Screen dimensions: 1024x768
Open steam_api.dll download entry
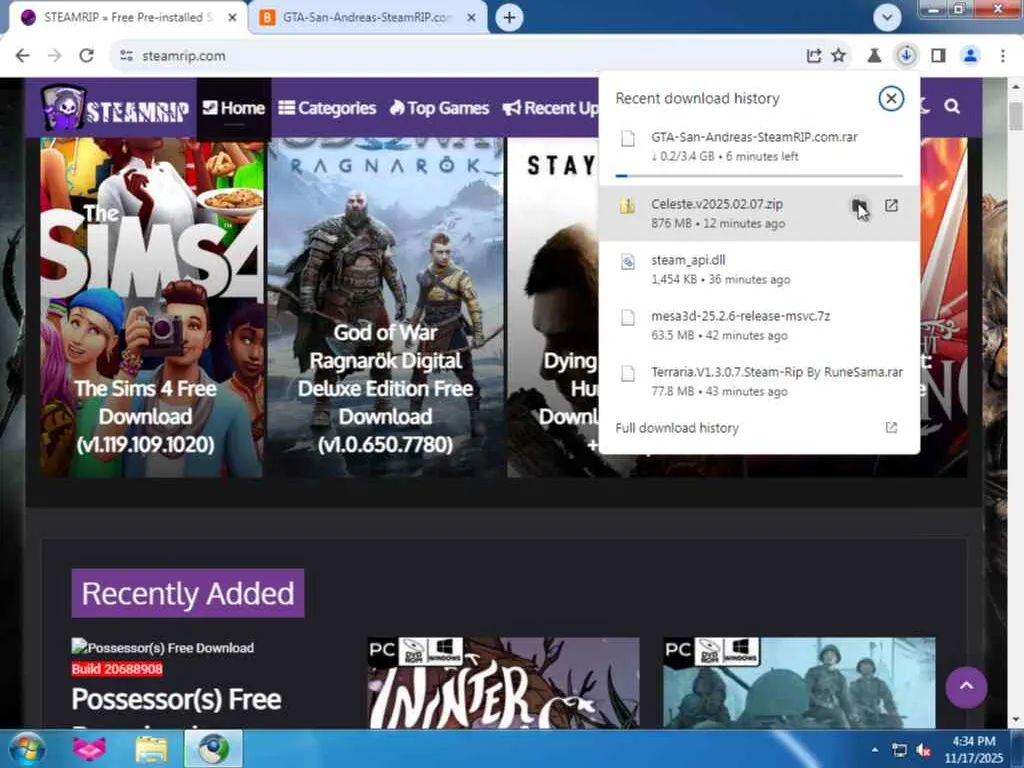[759, 270]
